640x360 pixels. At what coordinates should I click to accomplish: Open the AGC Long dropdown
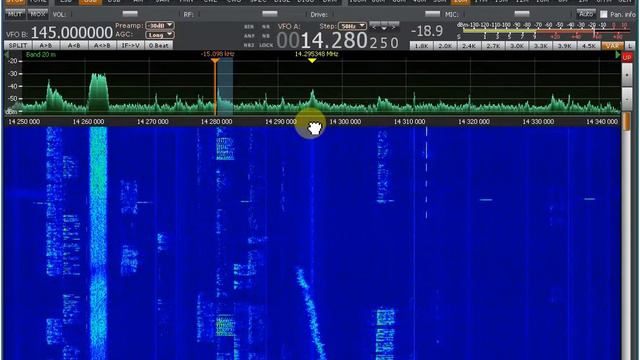point(160,35)
